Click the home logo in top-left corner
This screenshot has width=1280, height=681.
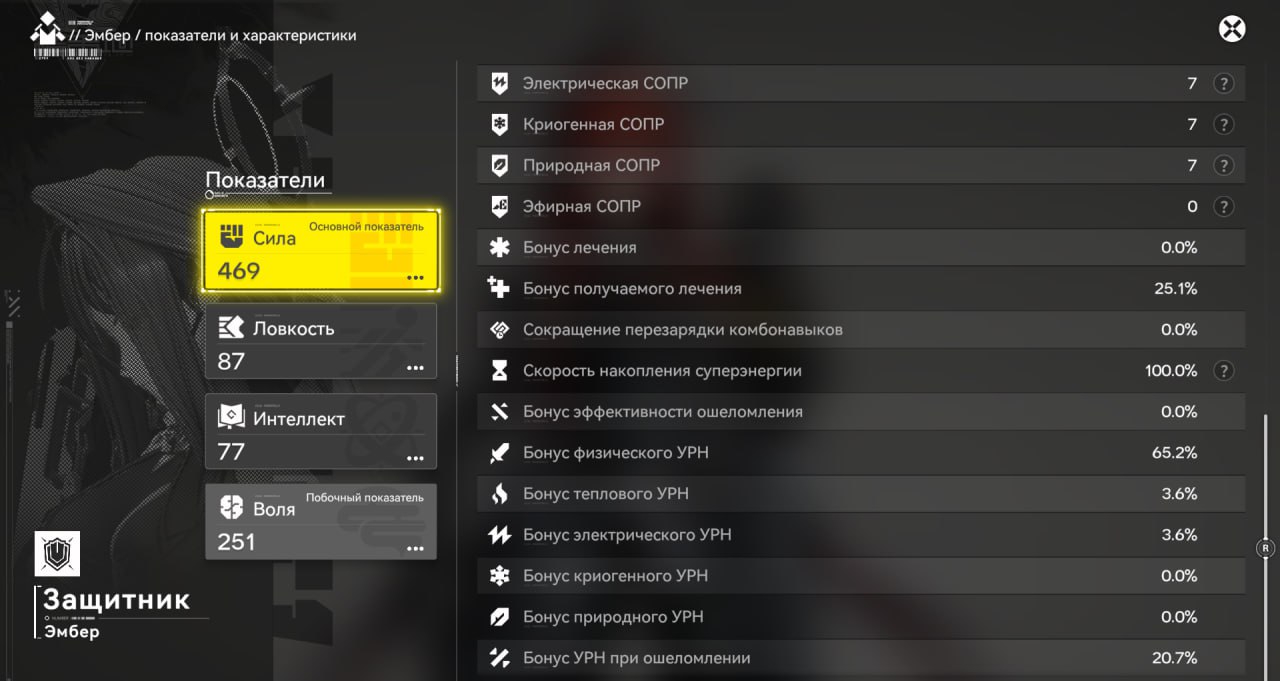coord(47,34)
